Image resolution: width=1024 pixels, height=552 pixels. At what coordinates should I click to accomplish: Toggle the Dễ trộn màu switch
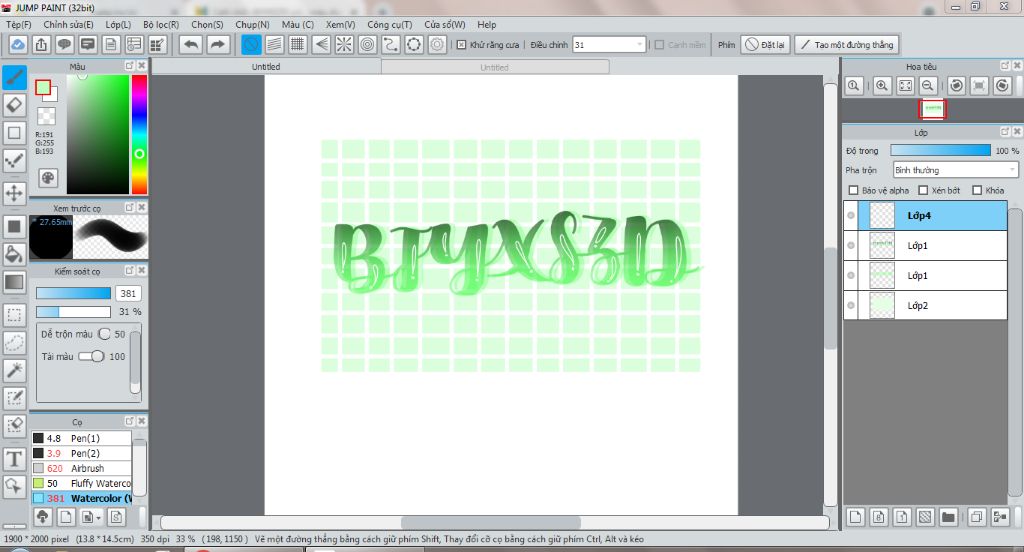click(x=104, y=334)
